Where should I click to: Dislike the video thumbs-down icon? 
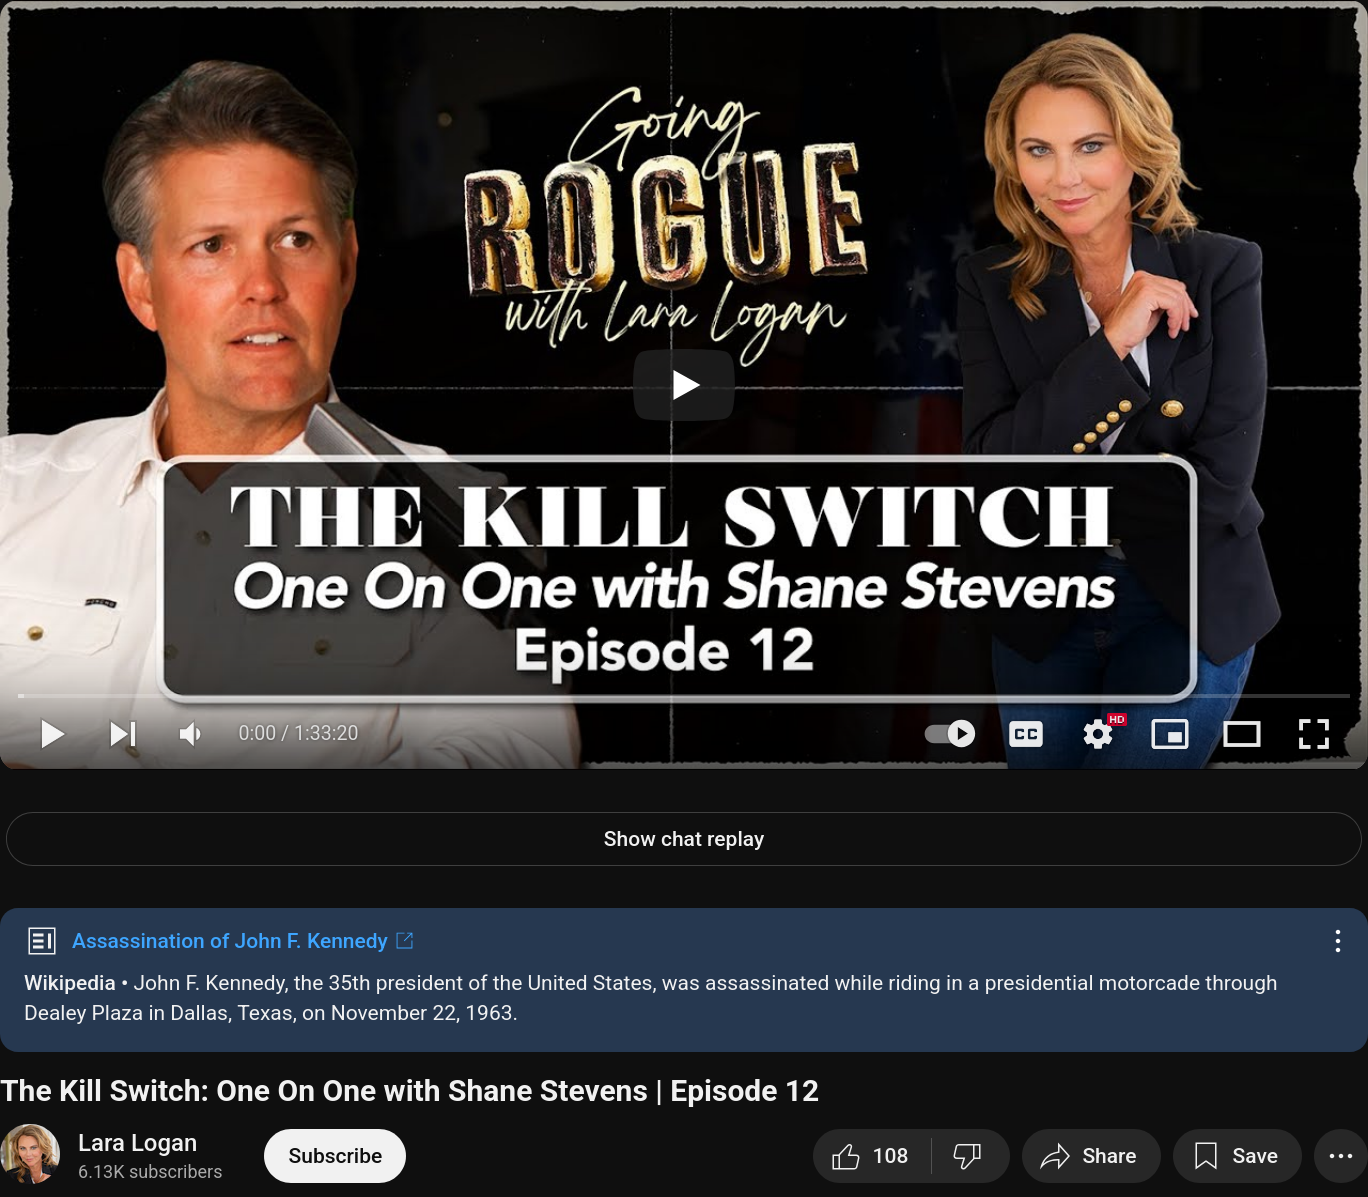[967, 1157]
